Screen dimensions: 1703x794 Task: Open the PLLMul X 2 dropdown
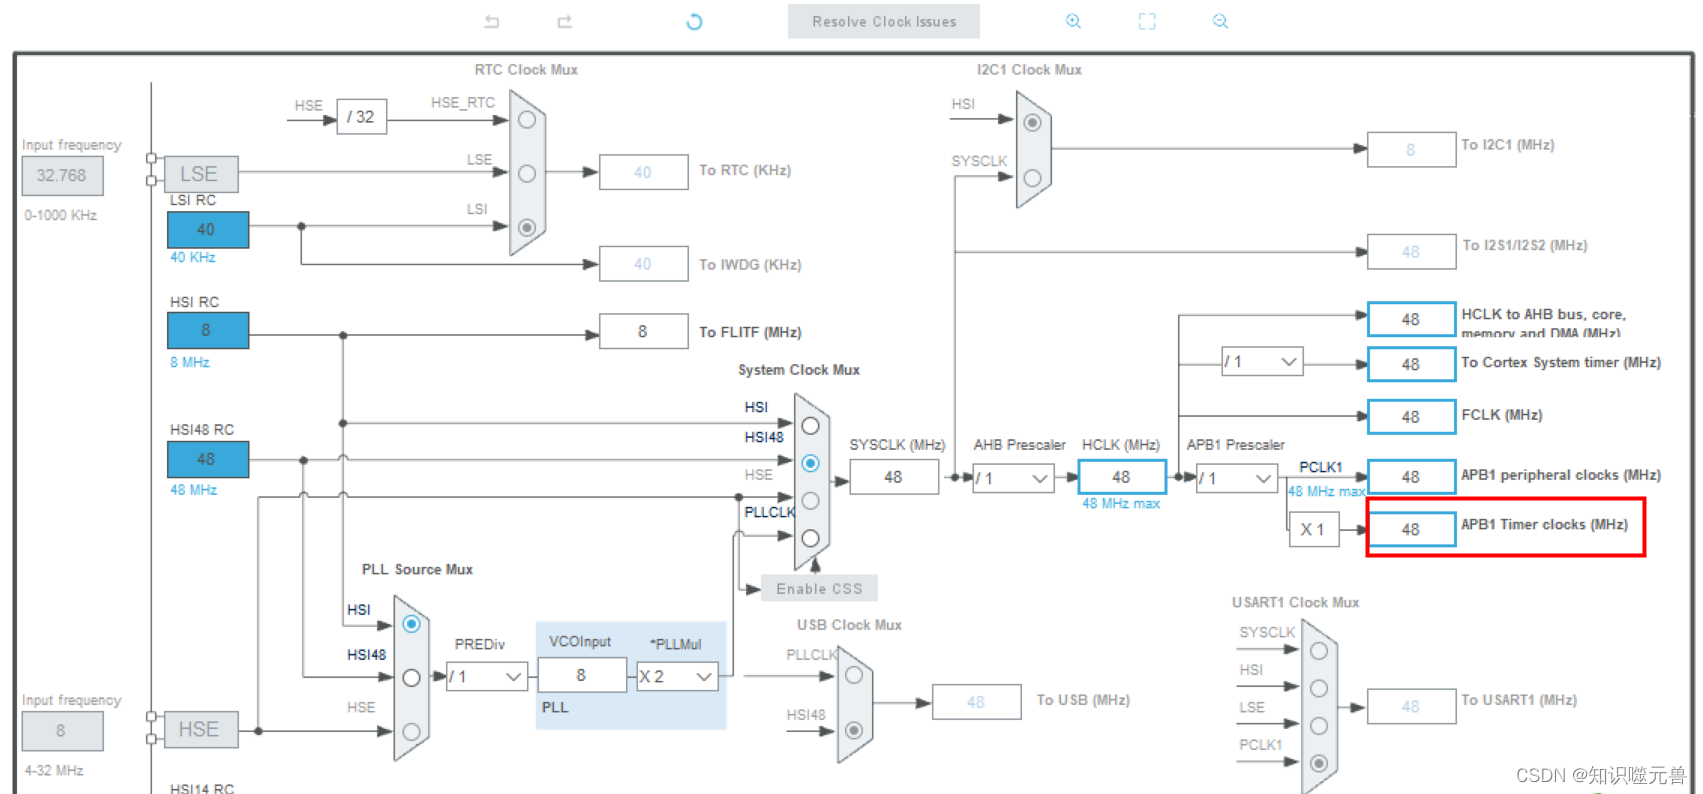[678, 677]
